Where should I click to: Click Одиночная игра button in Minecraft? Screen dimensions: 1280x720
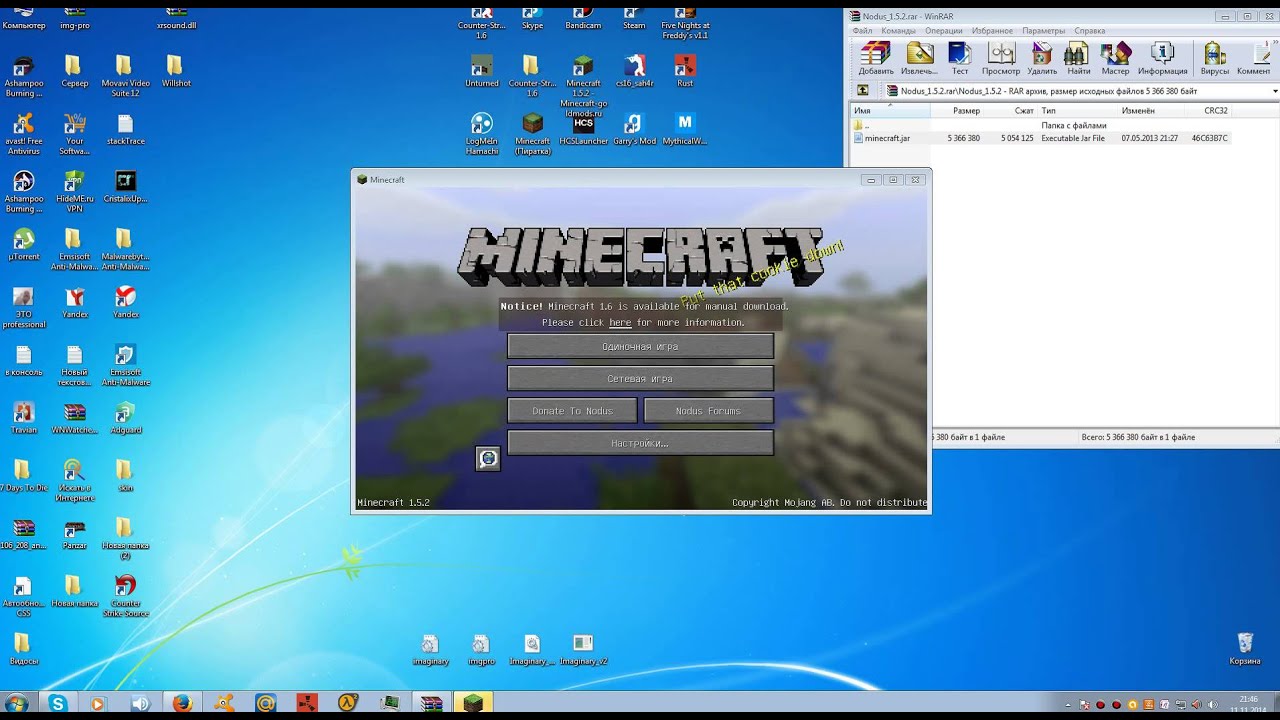pos(640,346)
